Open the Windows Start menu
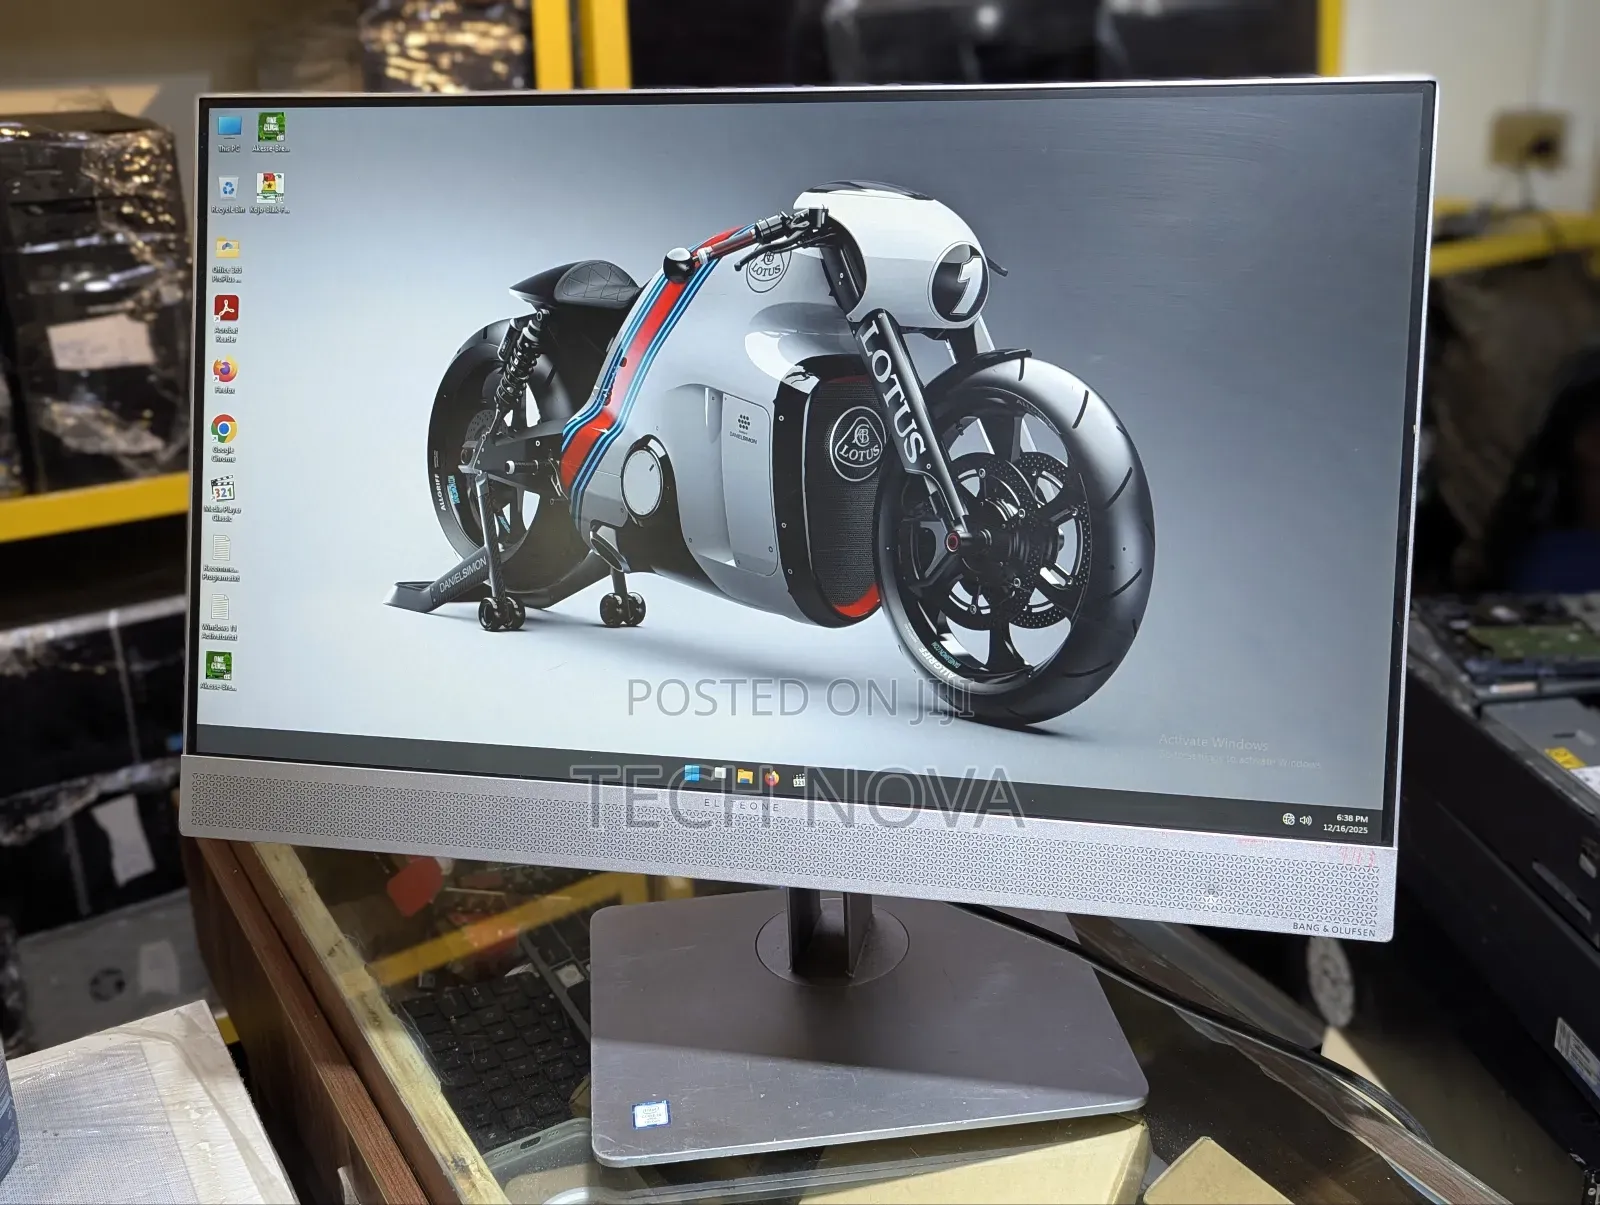 pyautogui.click(x=693, y=773)
